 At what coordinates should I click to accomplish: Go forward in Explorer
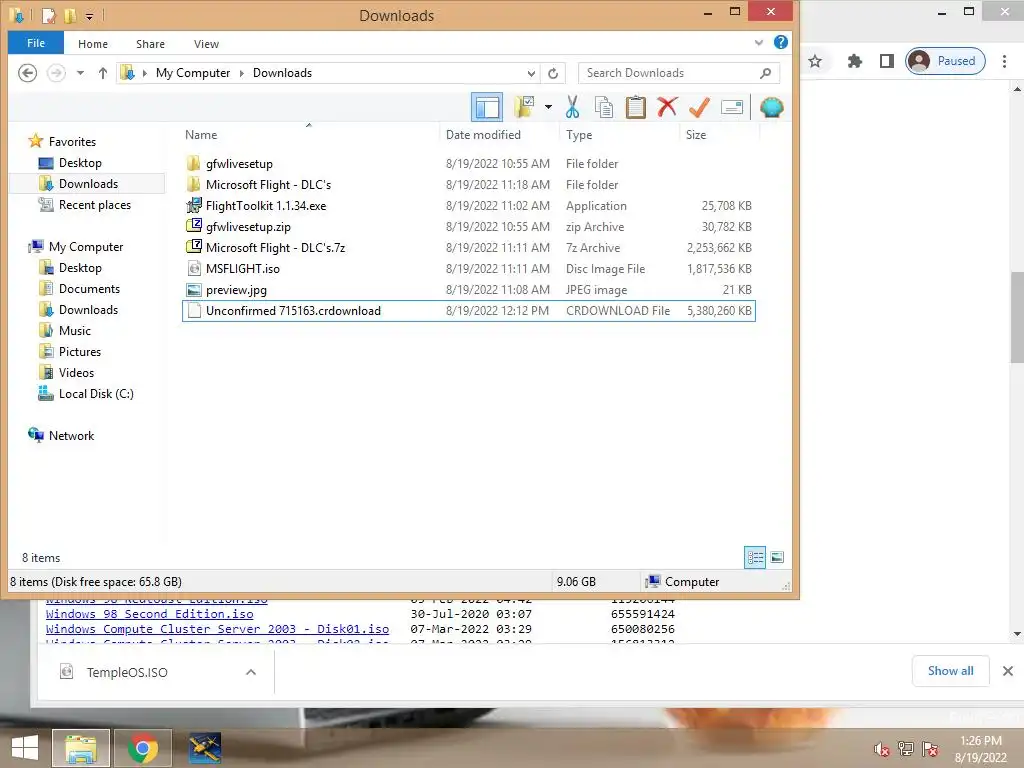tap(56, 72)
